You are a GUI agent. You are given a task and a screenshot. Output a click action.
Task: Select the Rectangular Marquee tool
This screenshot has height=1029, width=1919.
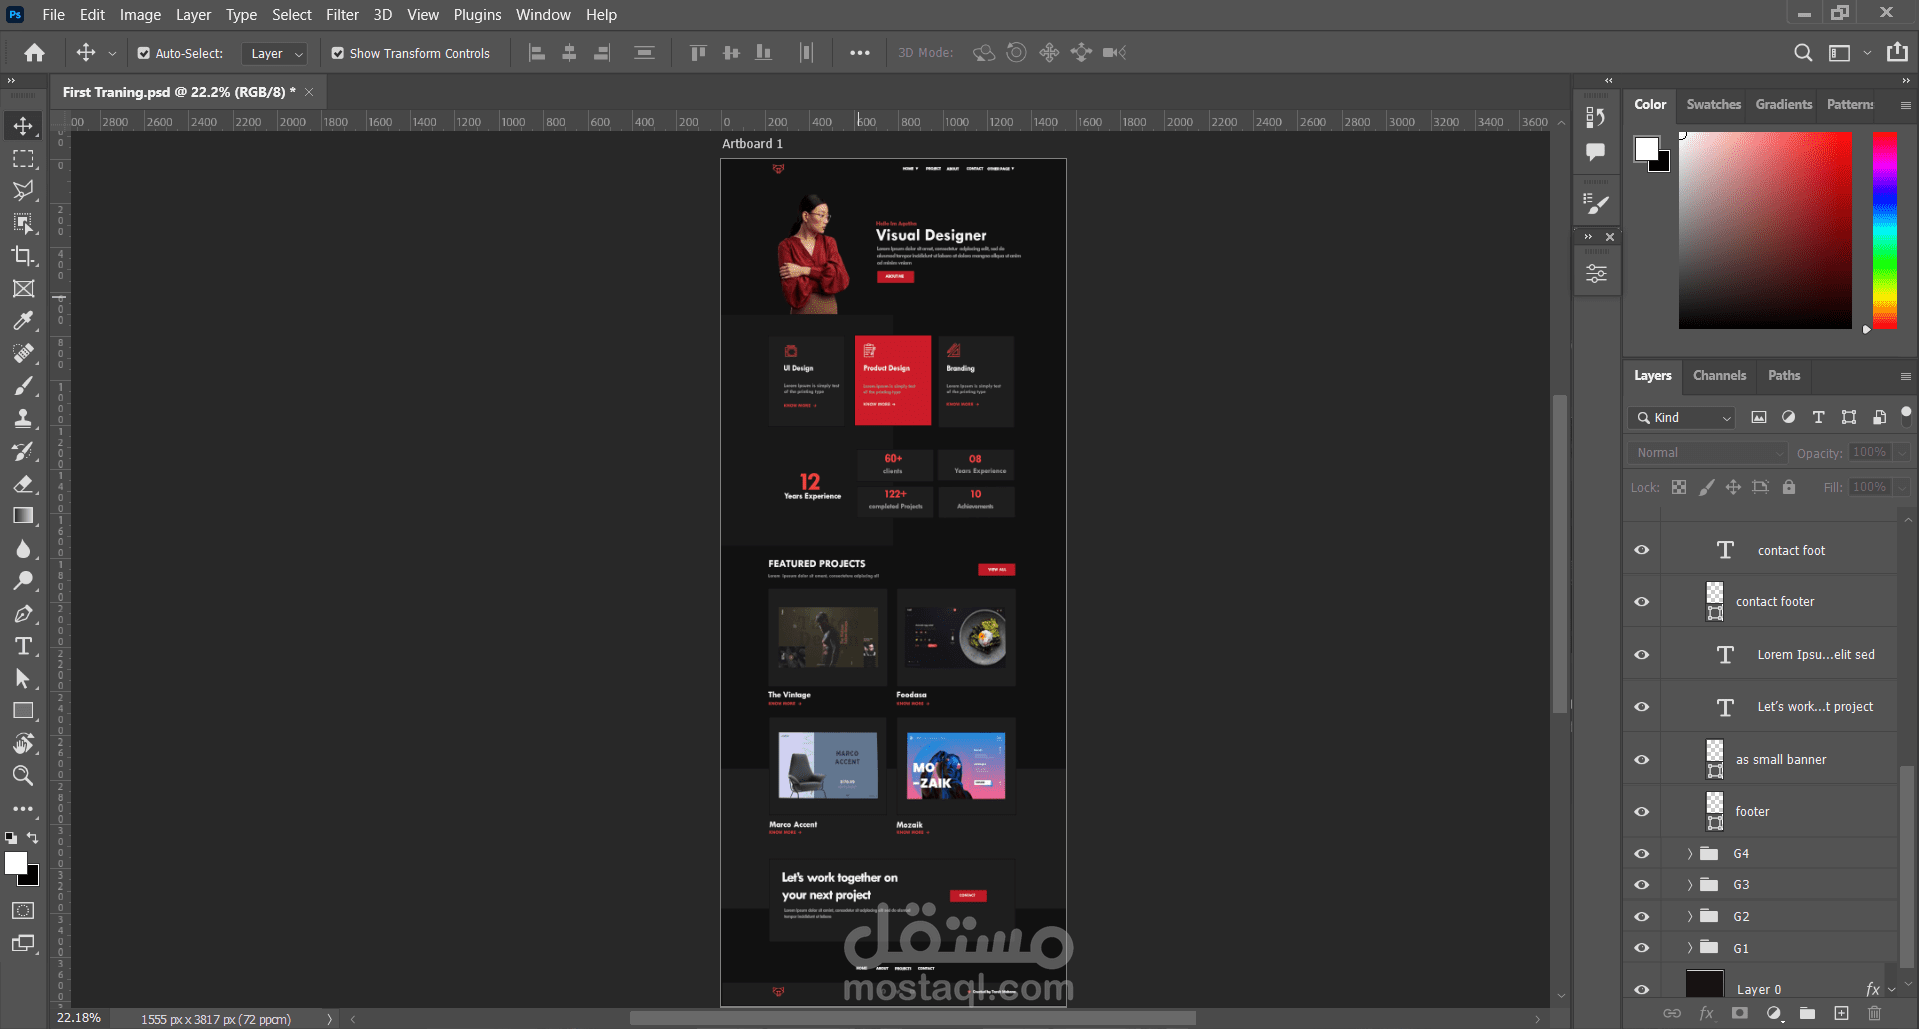(23, 159)
